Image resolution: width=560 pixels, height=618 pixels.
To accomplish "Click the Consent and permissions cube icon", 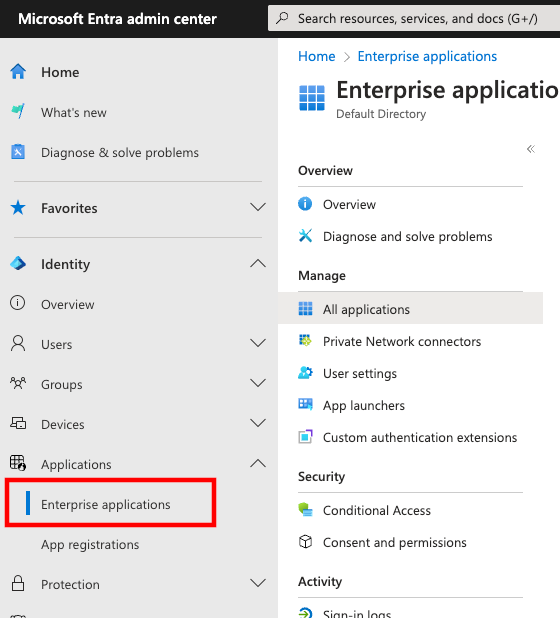I will (x=305, y=542).
